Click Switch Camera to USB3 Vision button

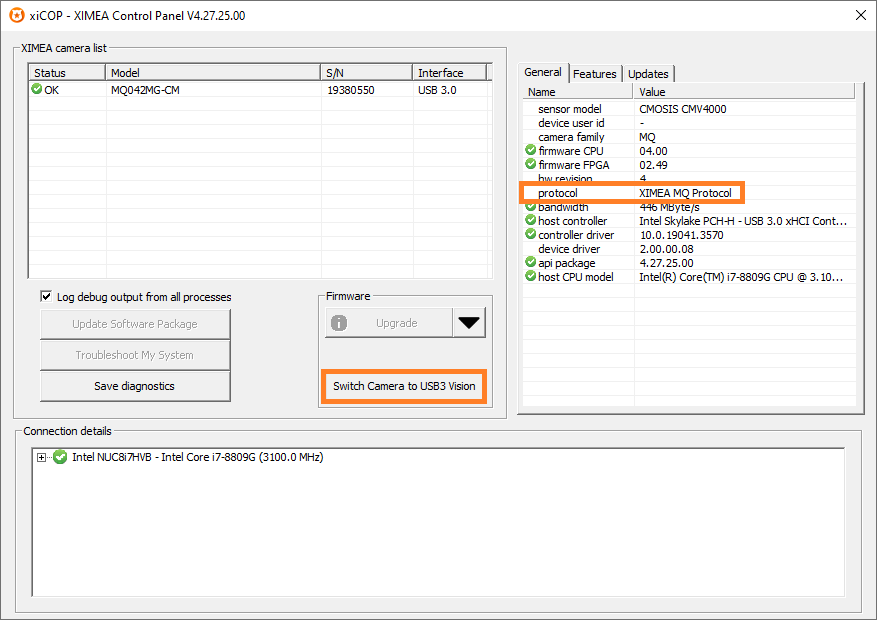click(404, 386)
